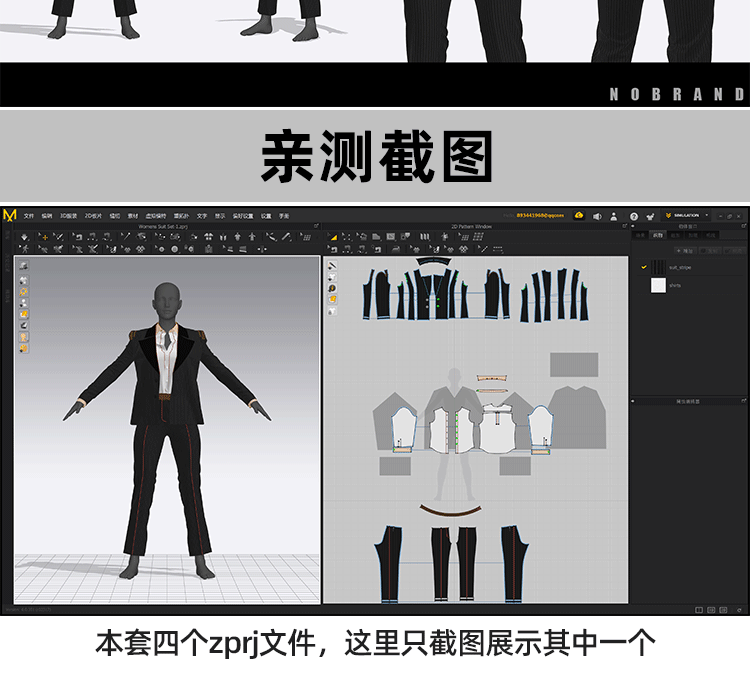Pop out the Object Browser panel
Screen dimensions: 750x676
click(743, 226)
